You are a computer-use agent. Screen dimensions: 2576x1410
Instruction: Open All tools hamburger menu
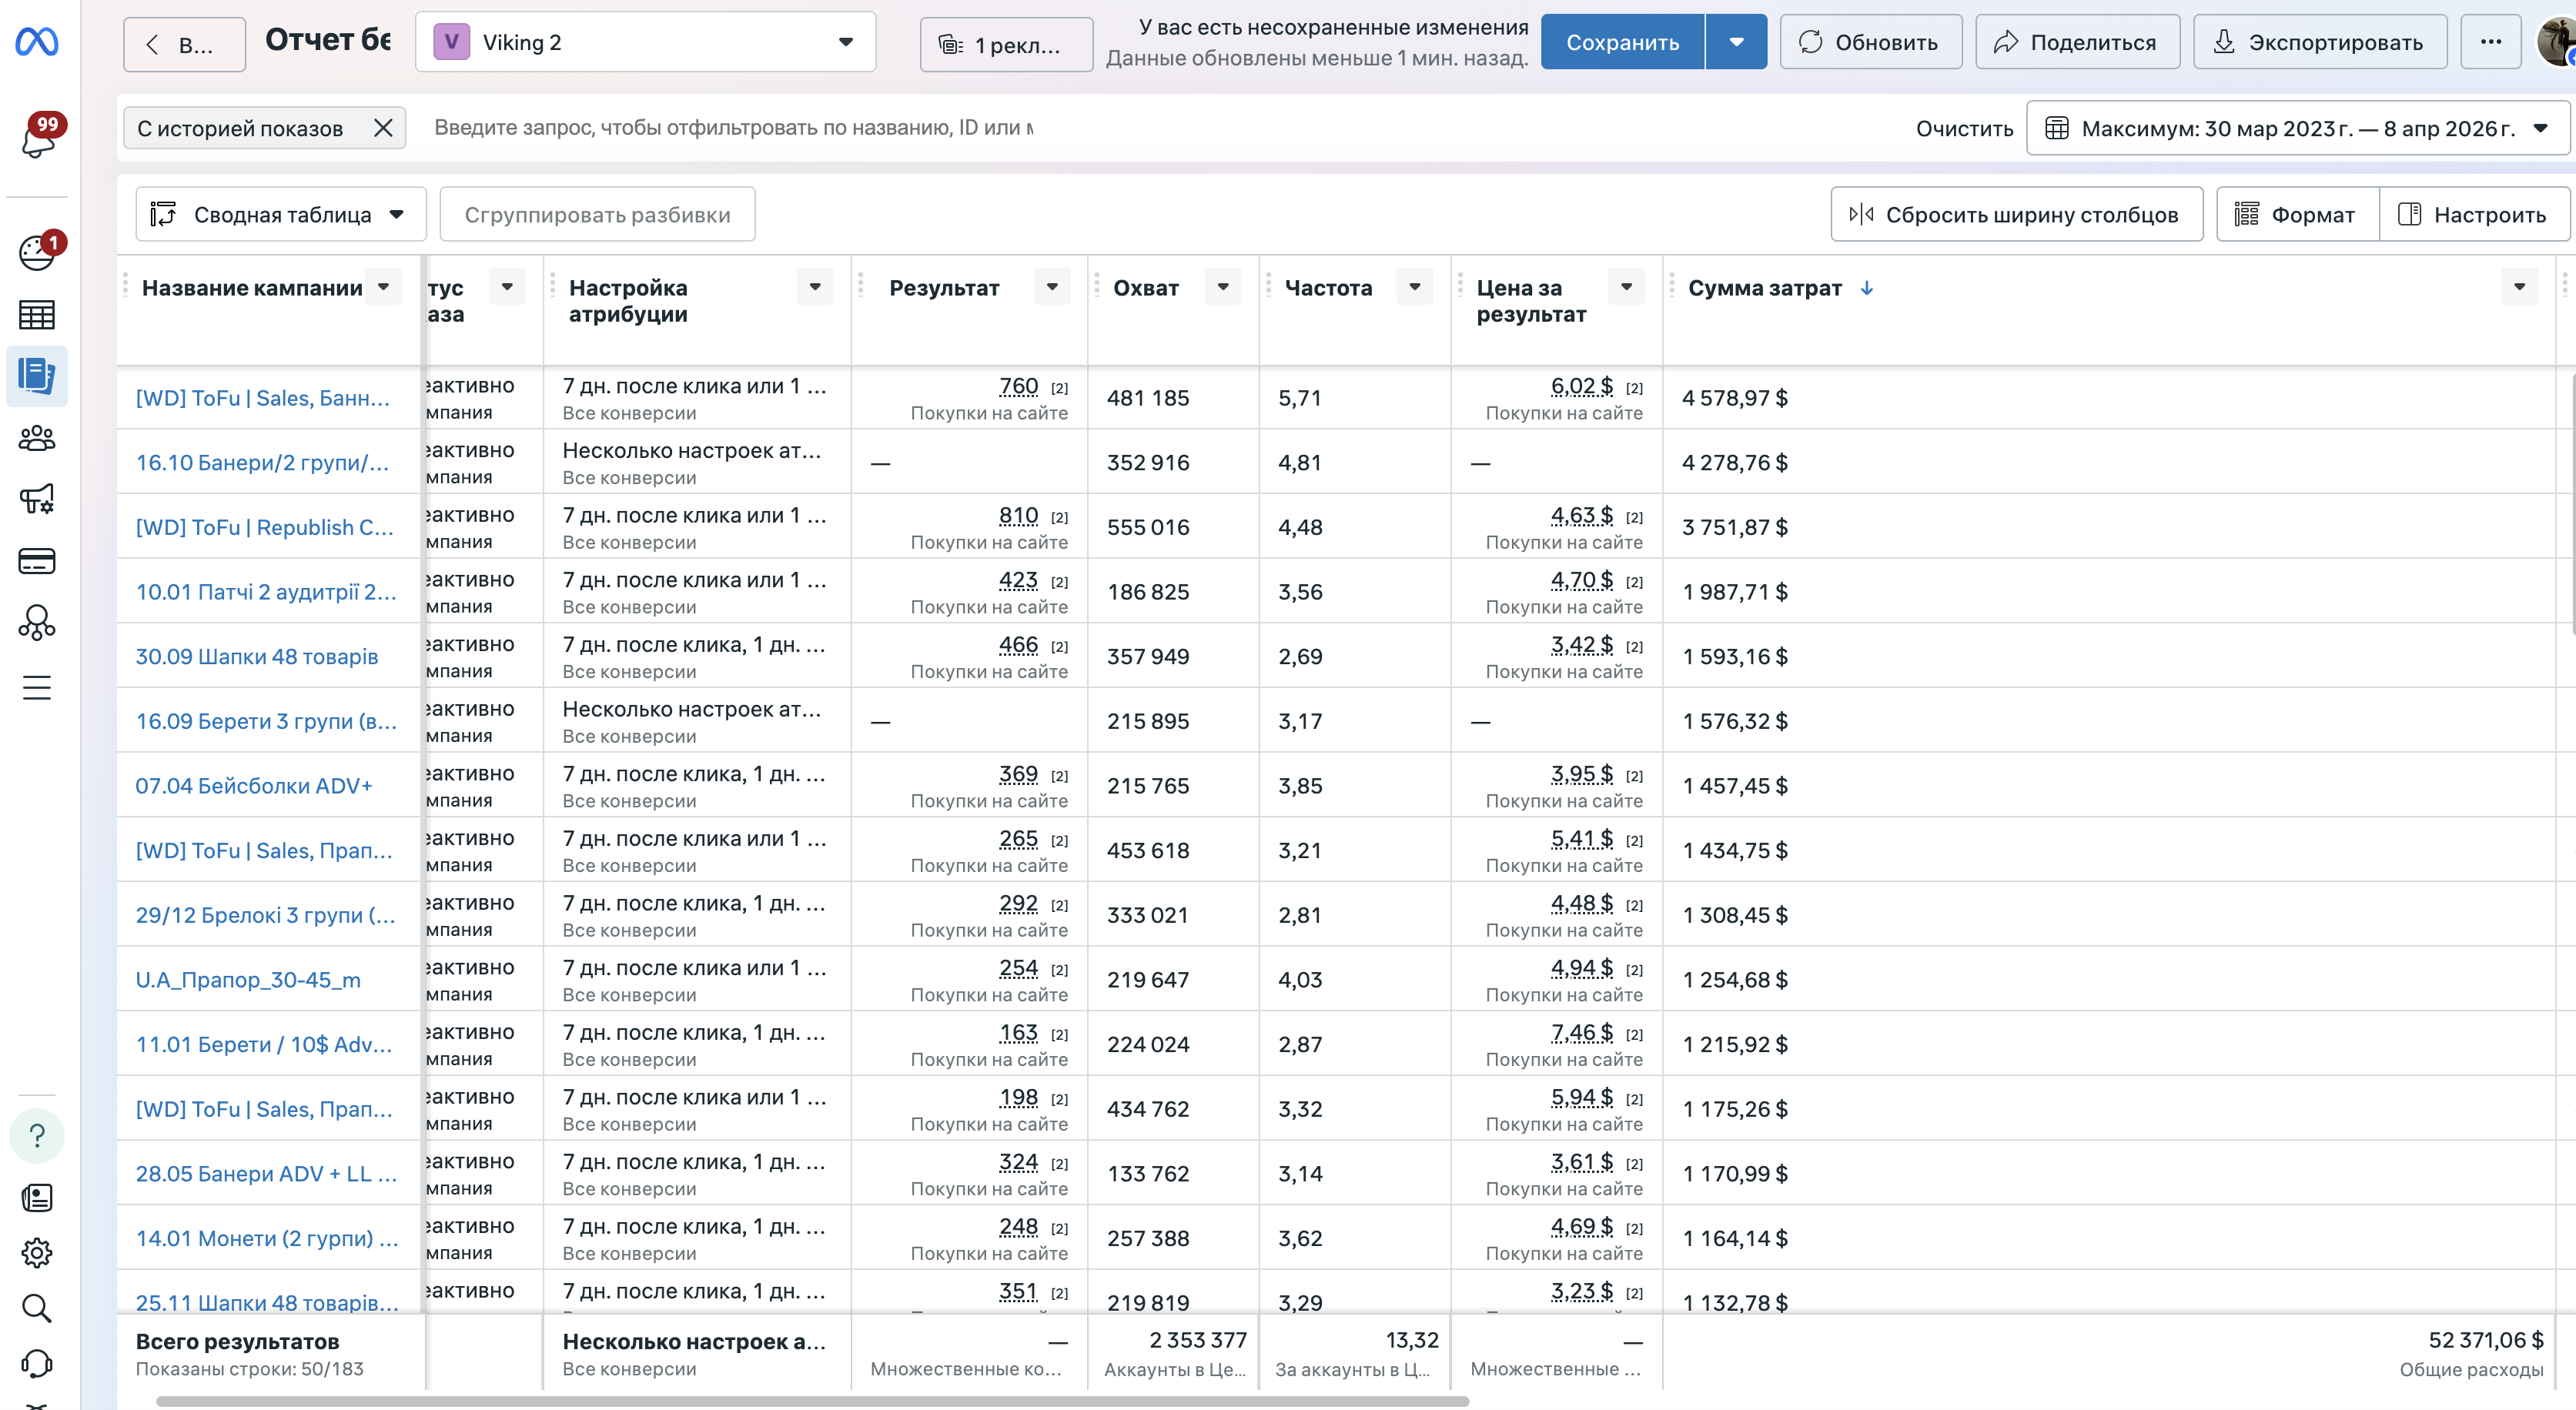37,688
